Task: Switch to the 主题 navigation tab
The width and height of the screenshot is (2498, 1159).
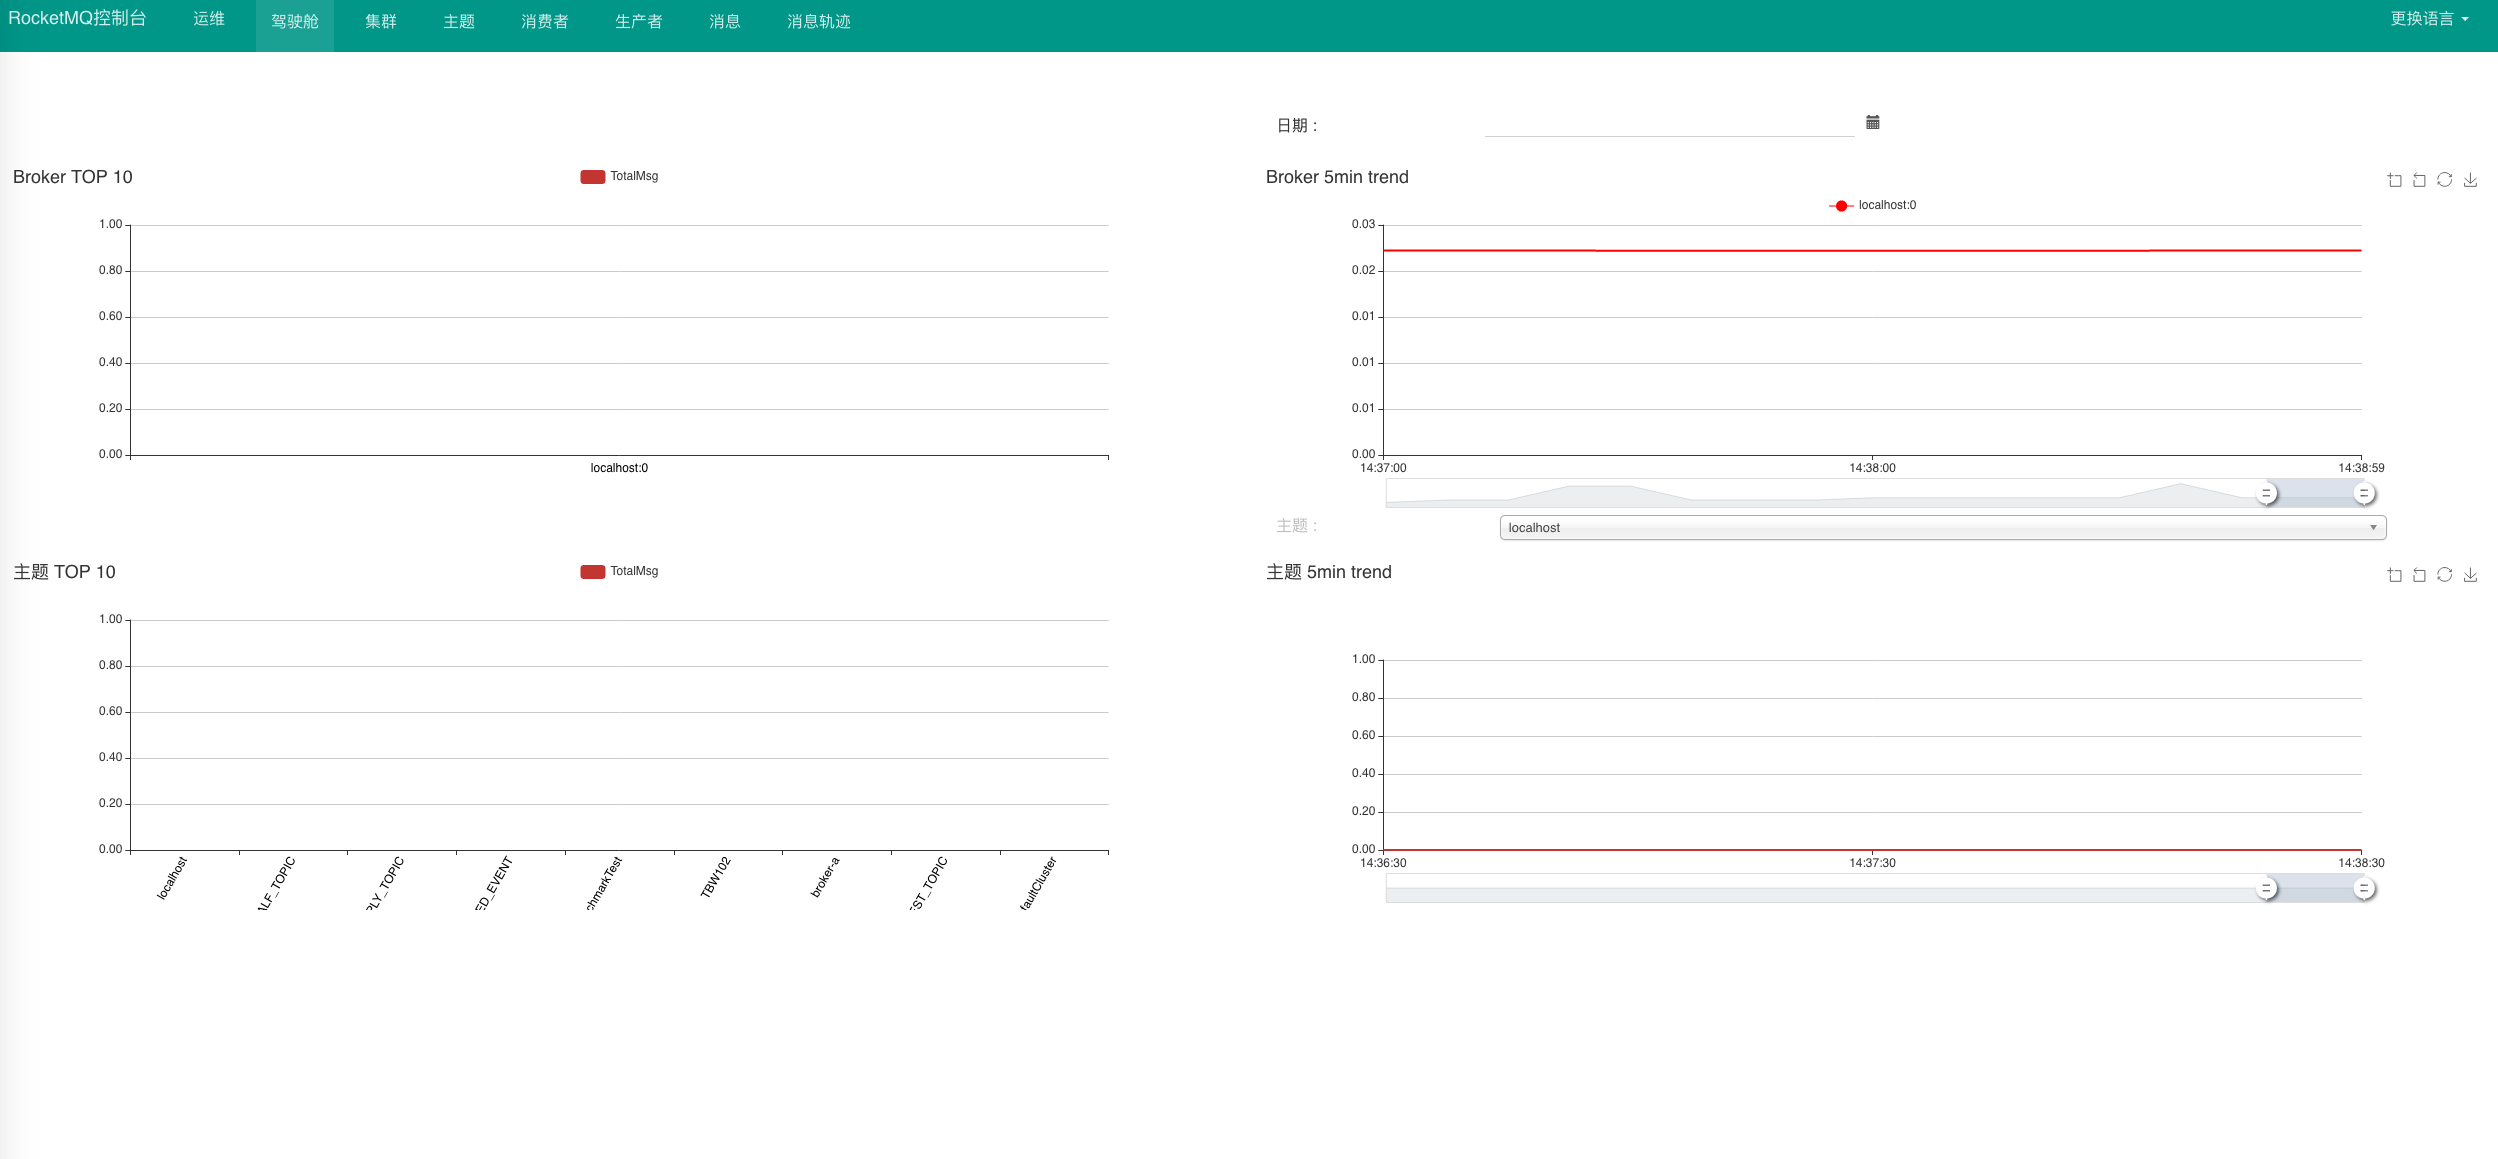Action: tap(459, 22)
